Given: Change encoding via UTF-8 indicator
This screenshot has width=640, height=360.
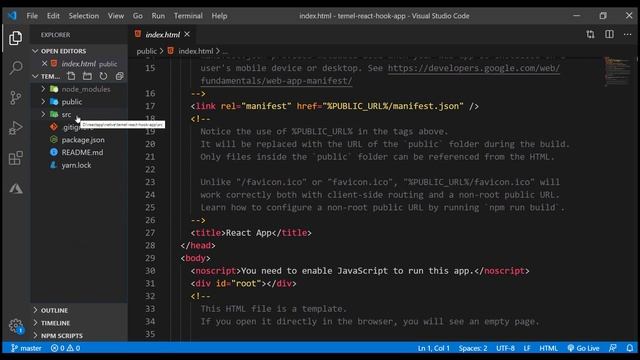Looking at the screenshot, I should click(x=505, y=348).
